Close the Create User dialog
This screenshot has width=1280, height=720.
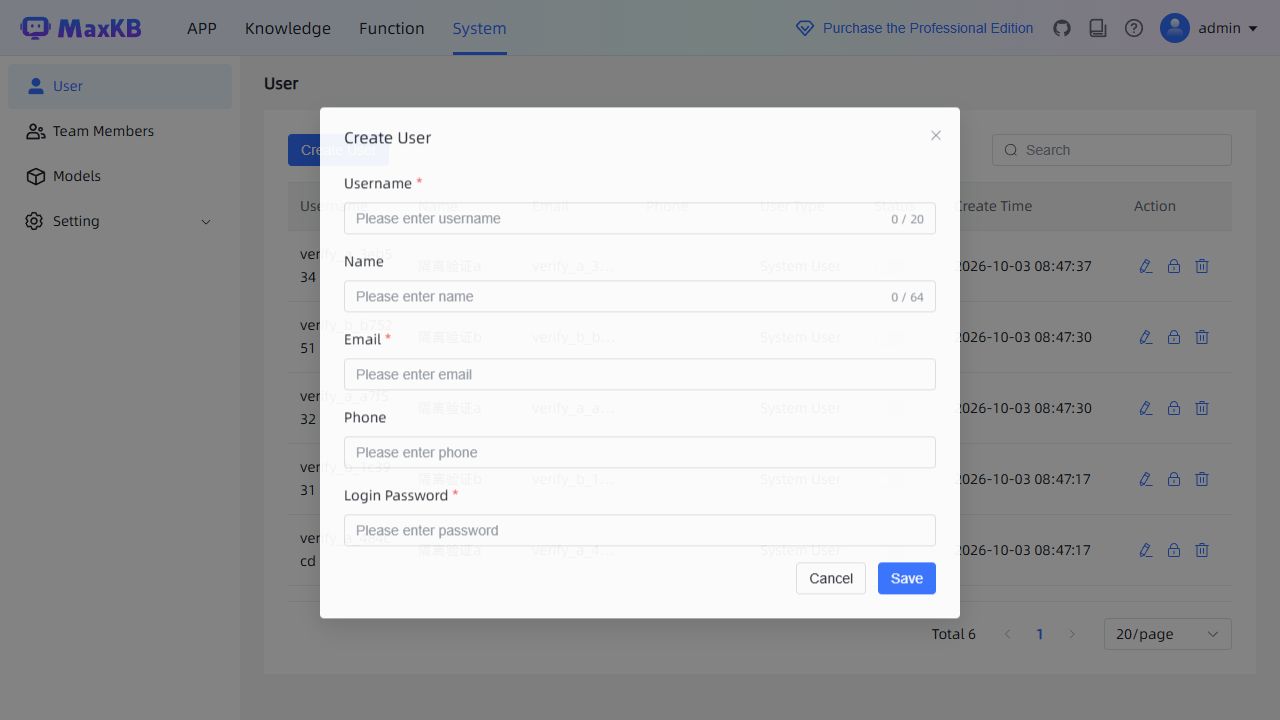(x=936, y=136)
